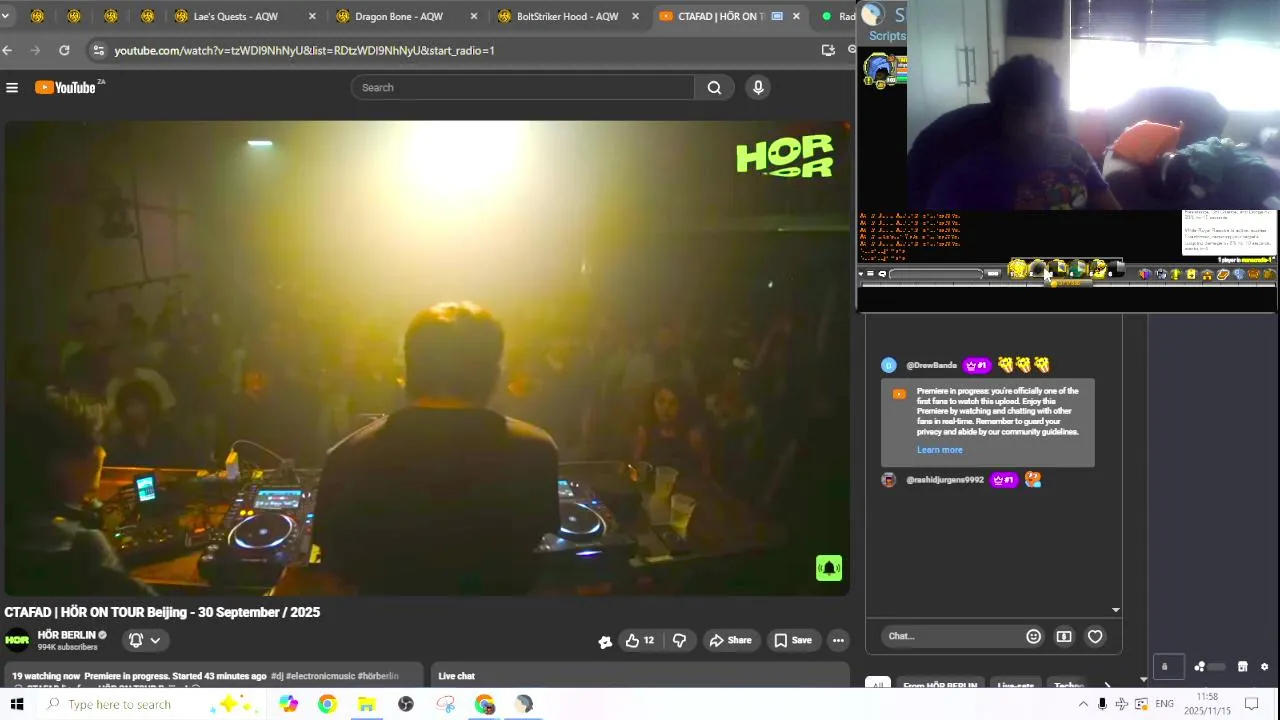Screen dimensions: 1280x720
Task: Click the #dj hashtag in description
Action: click(x=277, y=676)
